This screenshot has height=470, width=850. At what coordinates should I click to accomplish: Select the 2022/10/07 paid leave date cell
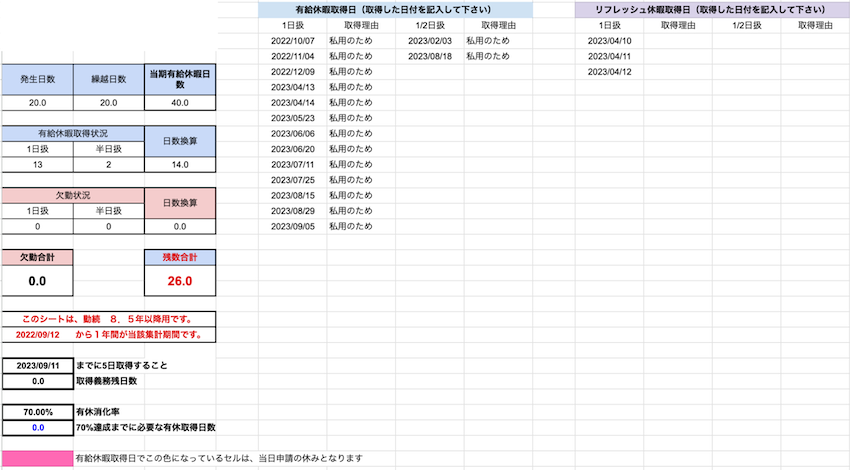pyautogui.click(x=293, y=41)
